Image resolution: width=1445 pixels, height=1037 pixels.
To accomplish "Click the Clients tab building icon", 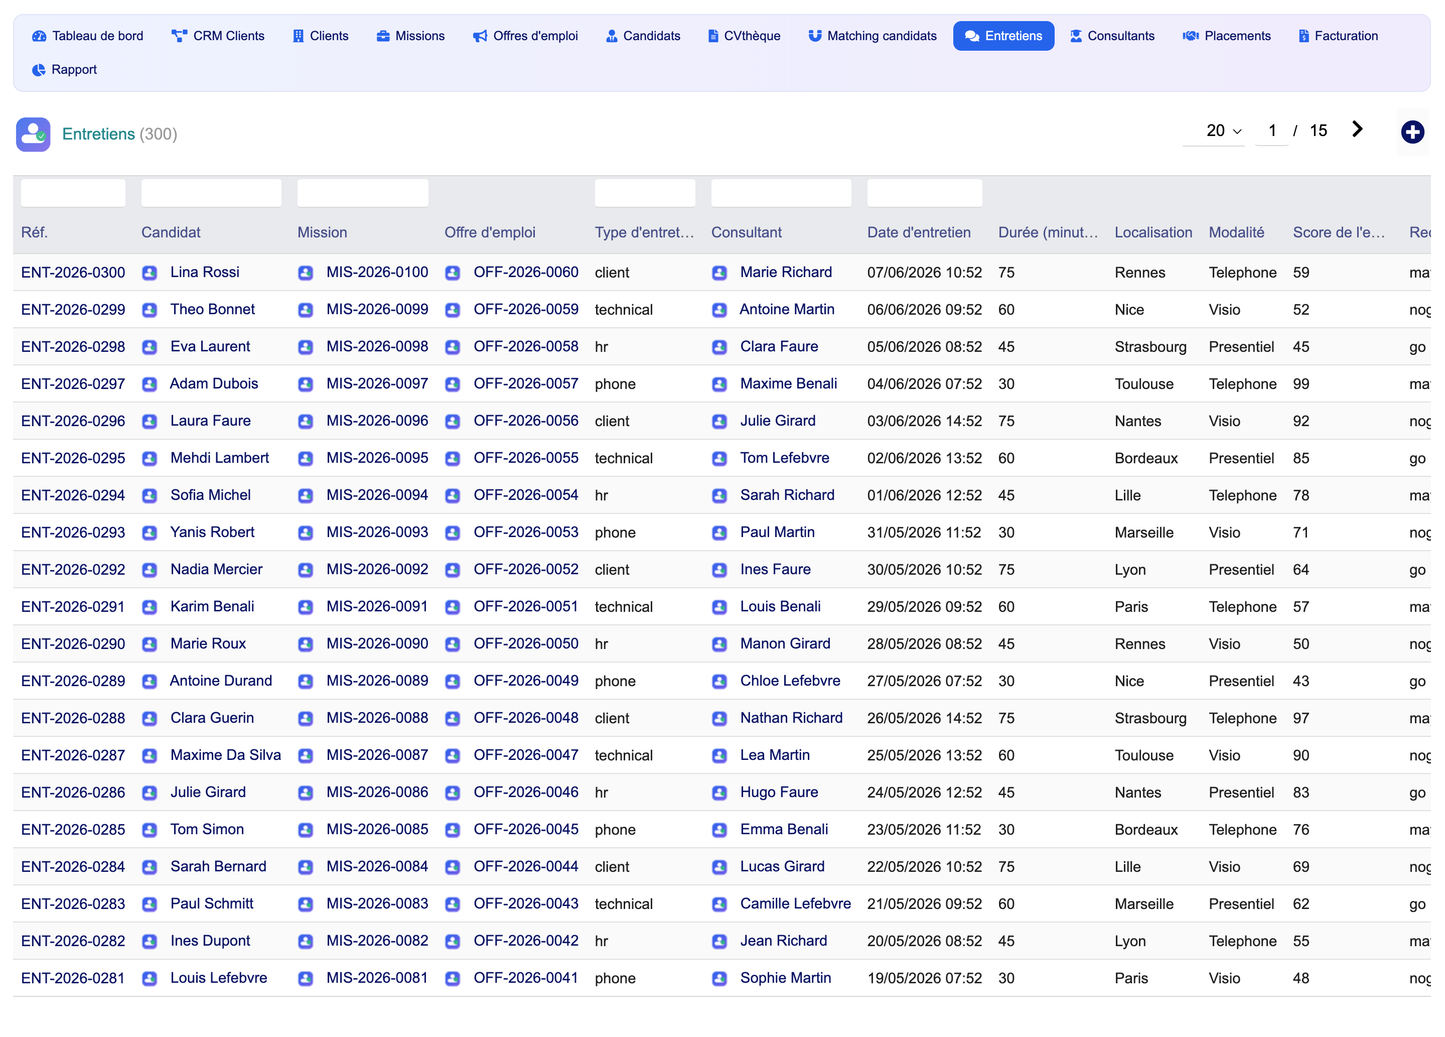I will coord(298,36).
